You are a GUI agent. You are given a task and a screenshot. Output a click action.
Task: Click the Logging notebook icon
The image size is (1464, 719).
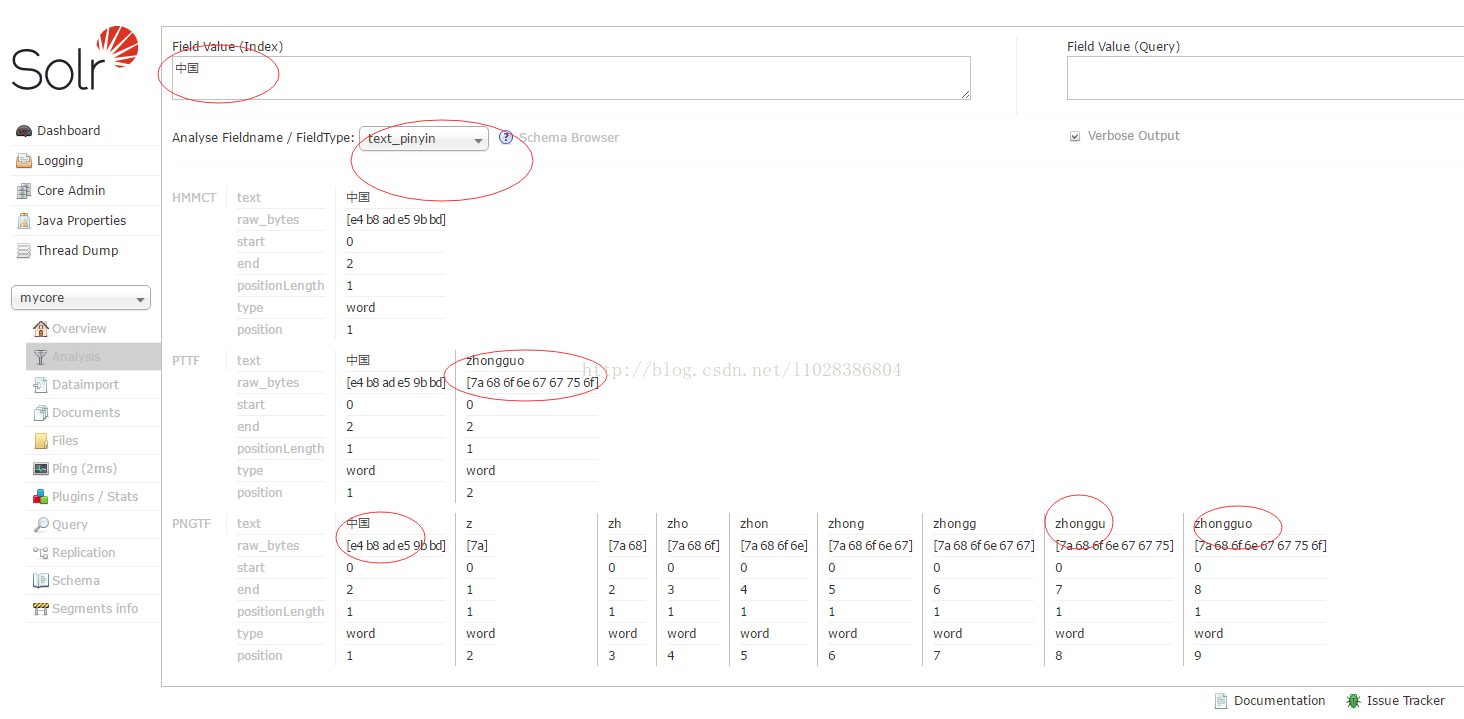24,161
